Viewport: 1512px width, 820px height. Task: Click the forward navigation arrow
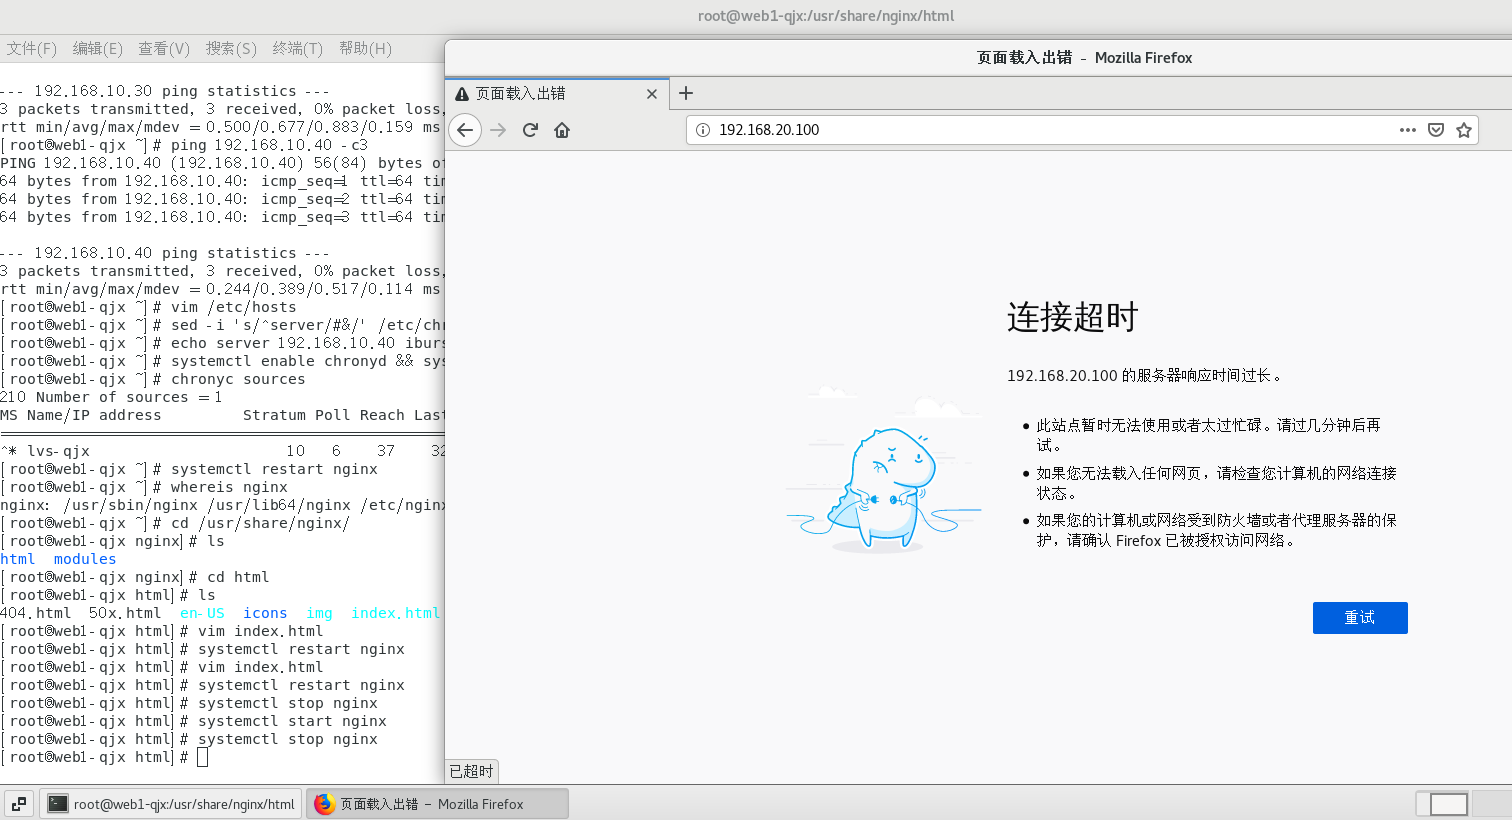[x=498, y=130]
